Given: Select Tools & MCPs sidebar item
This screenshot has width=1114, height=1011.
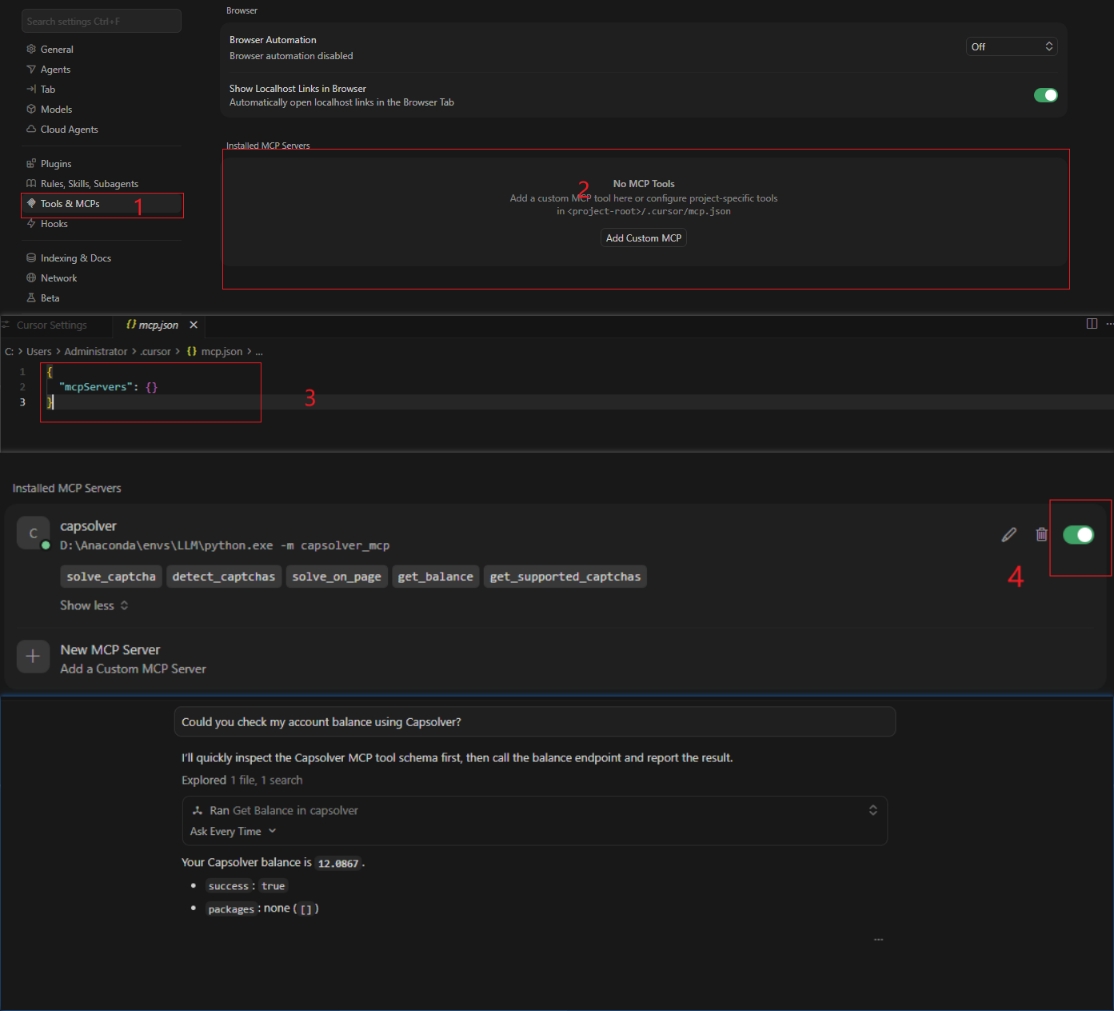Looking at the screenshot, I should point(101,204).
